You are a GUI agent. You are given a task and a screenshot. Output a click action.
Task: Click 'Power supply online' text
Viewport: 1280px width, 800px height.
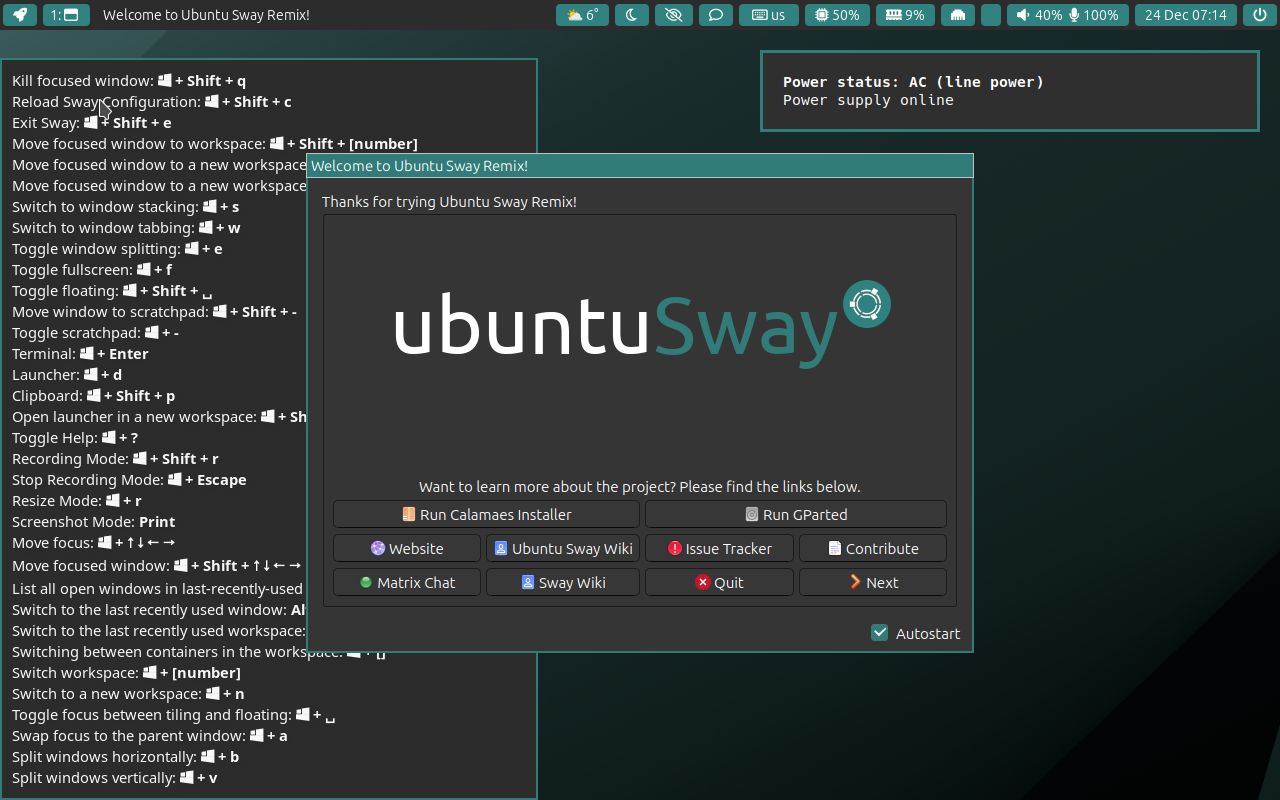point(868,100)
